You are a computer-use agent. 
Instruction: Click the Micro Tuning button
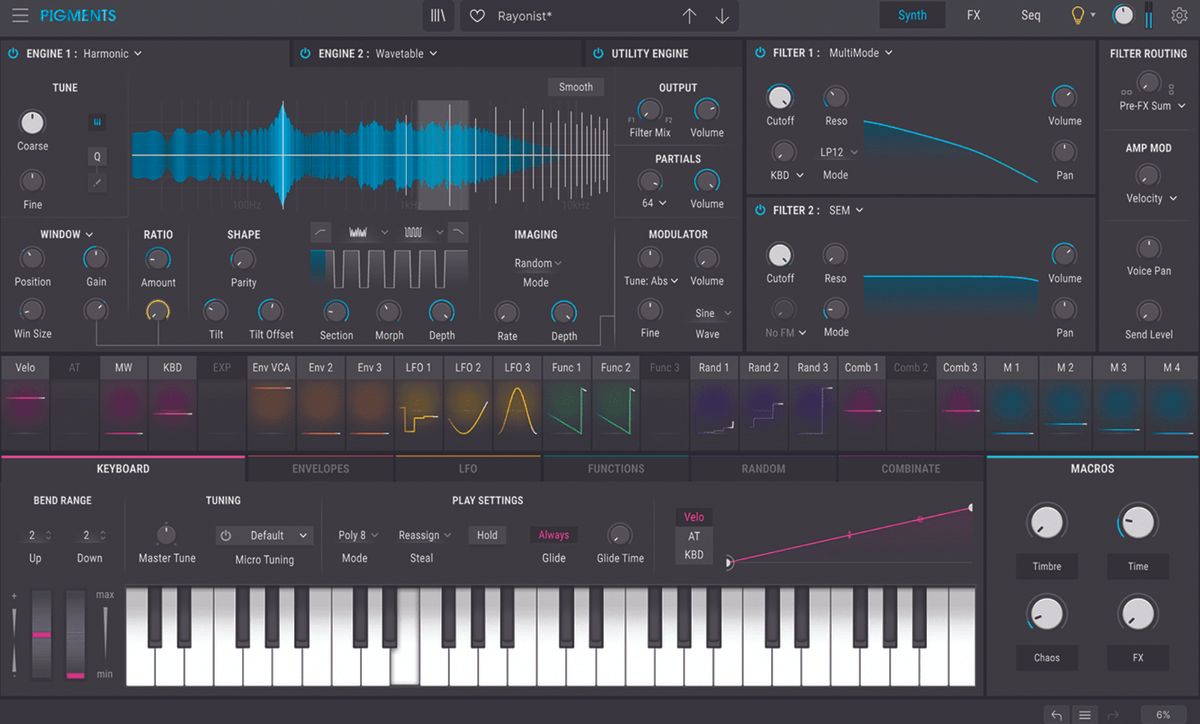pos(264,559)
